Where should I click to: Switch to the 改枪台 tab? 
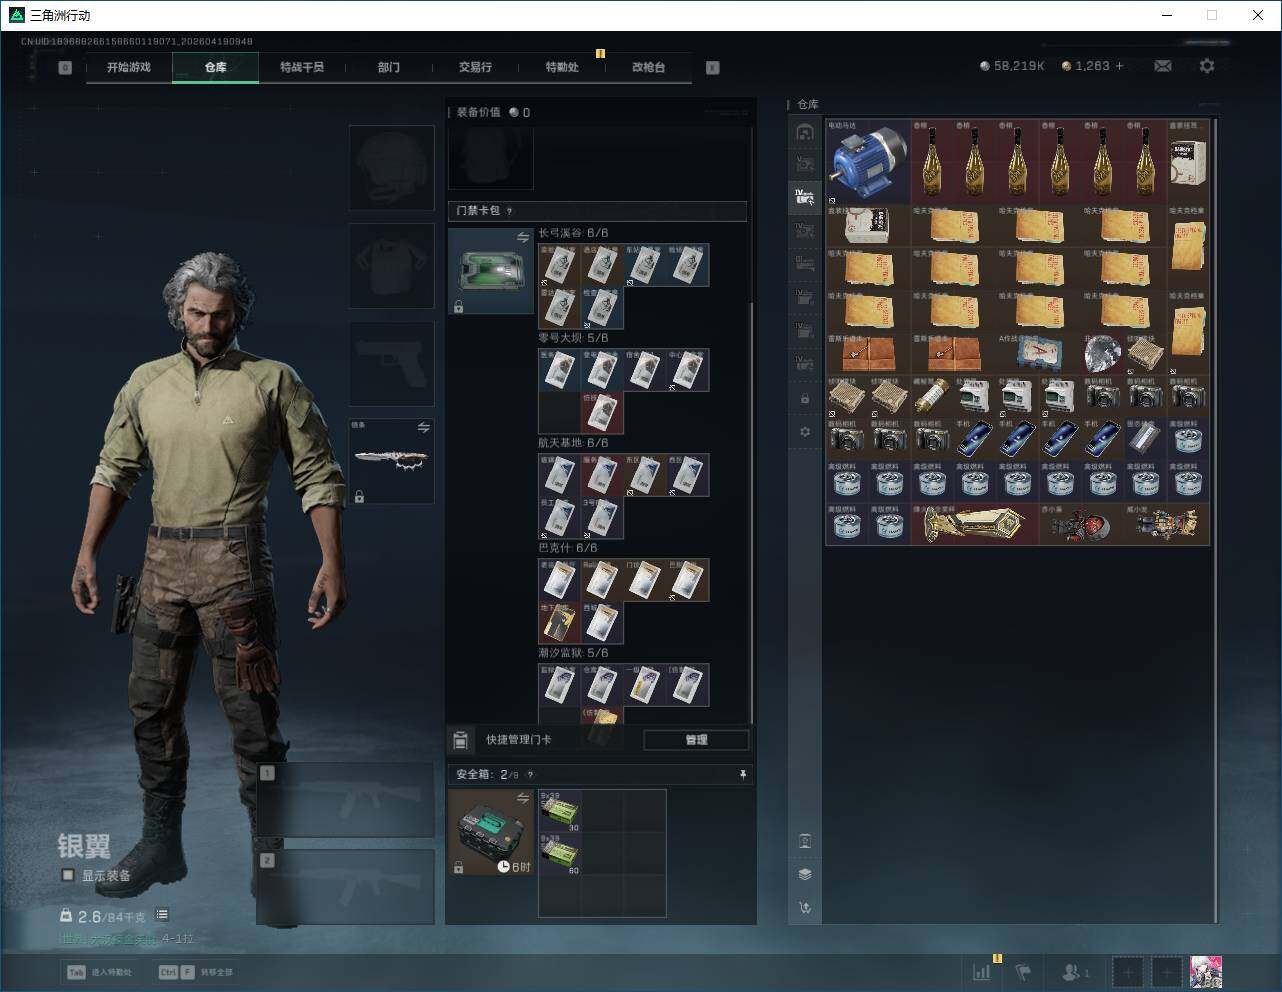pos(648,67)
